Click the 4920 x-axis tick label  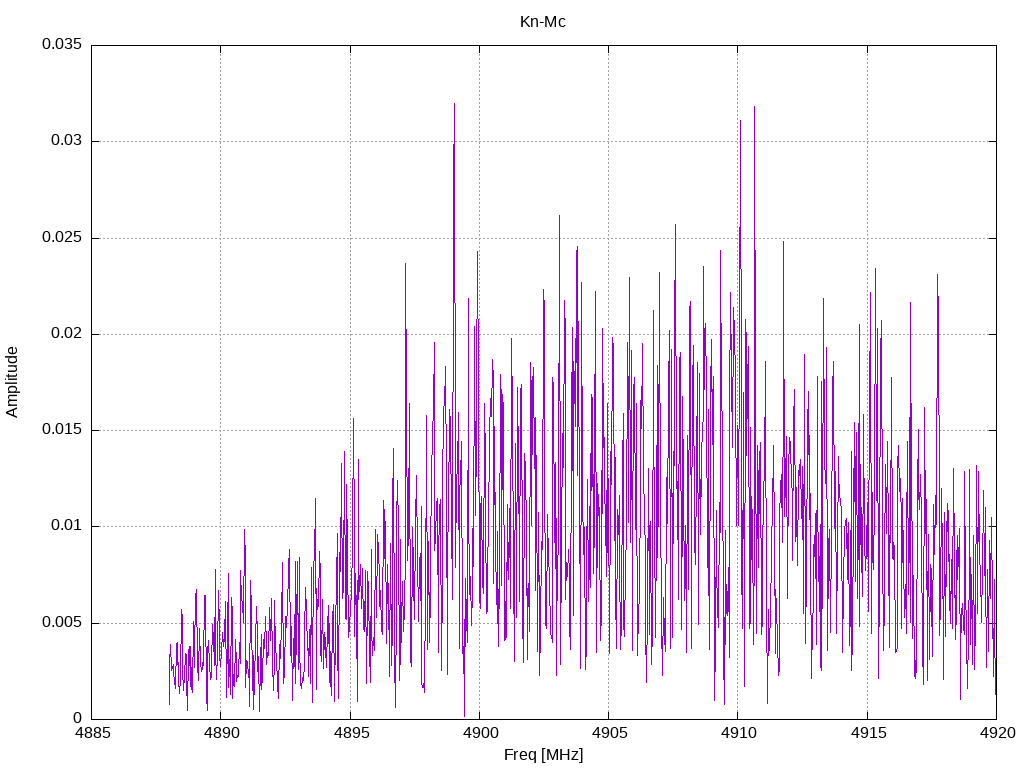997,733
